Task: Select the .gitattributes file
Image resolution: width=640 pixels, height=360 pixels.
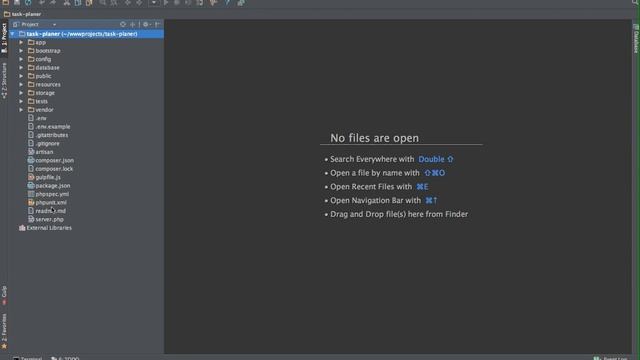Action: pos(48,135)
